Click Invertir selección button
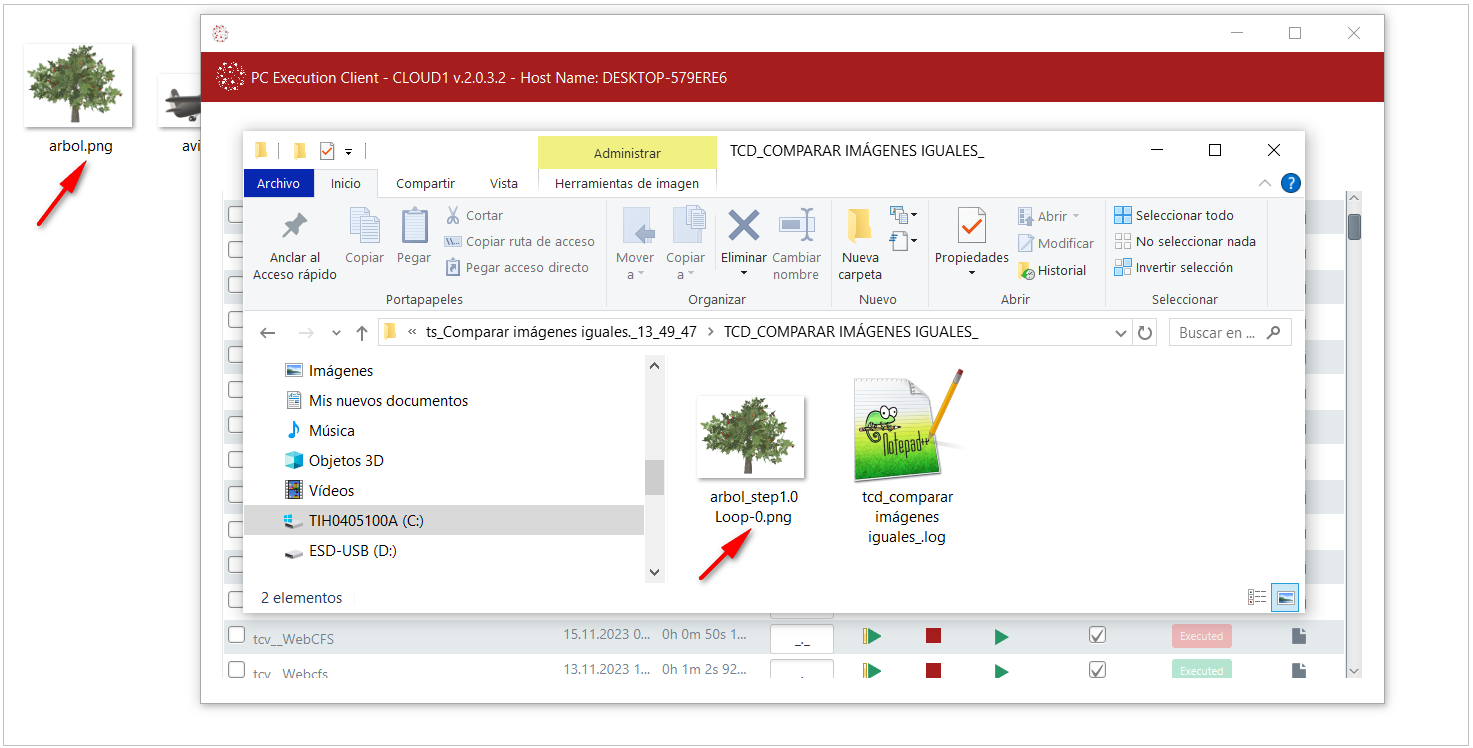This screenshot has height=748, width=1473. tap(1173, 267)
